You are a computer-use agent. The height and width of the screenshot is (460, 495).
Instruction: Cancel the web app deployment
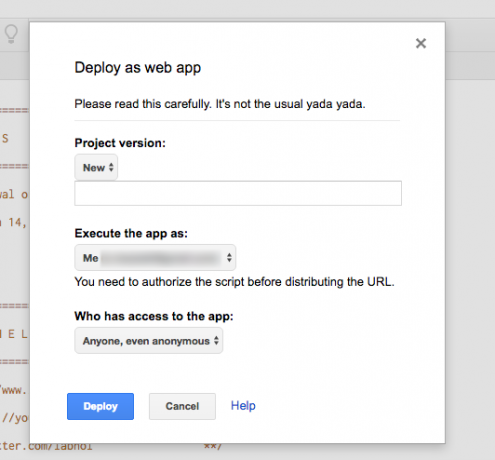(x=182, y=406)
